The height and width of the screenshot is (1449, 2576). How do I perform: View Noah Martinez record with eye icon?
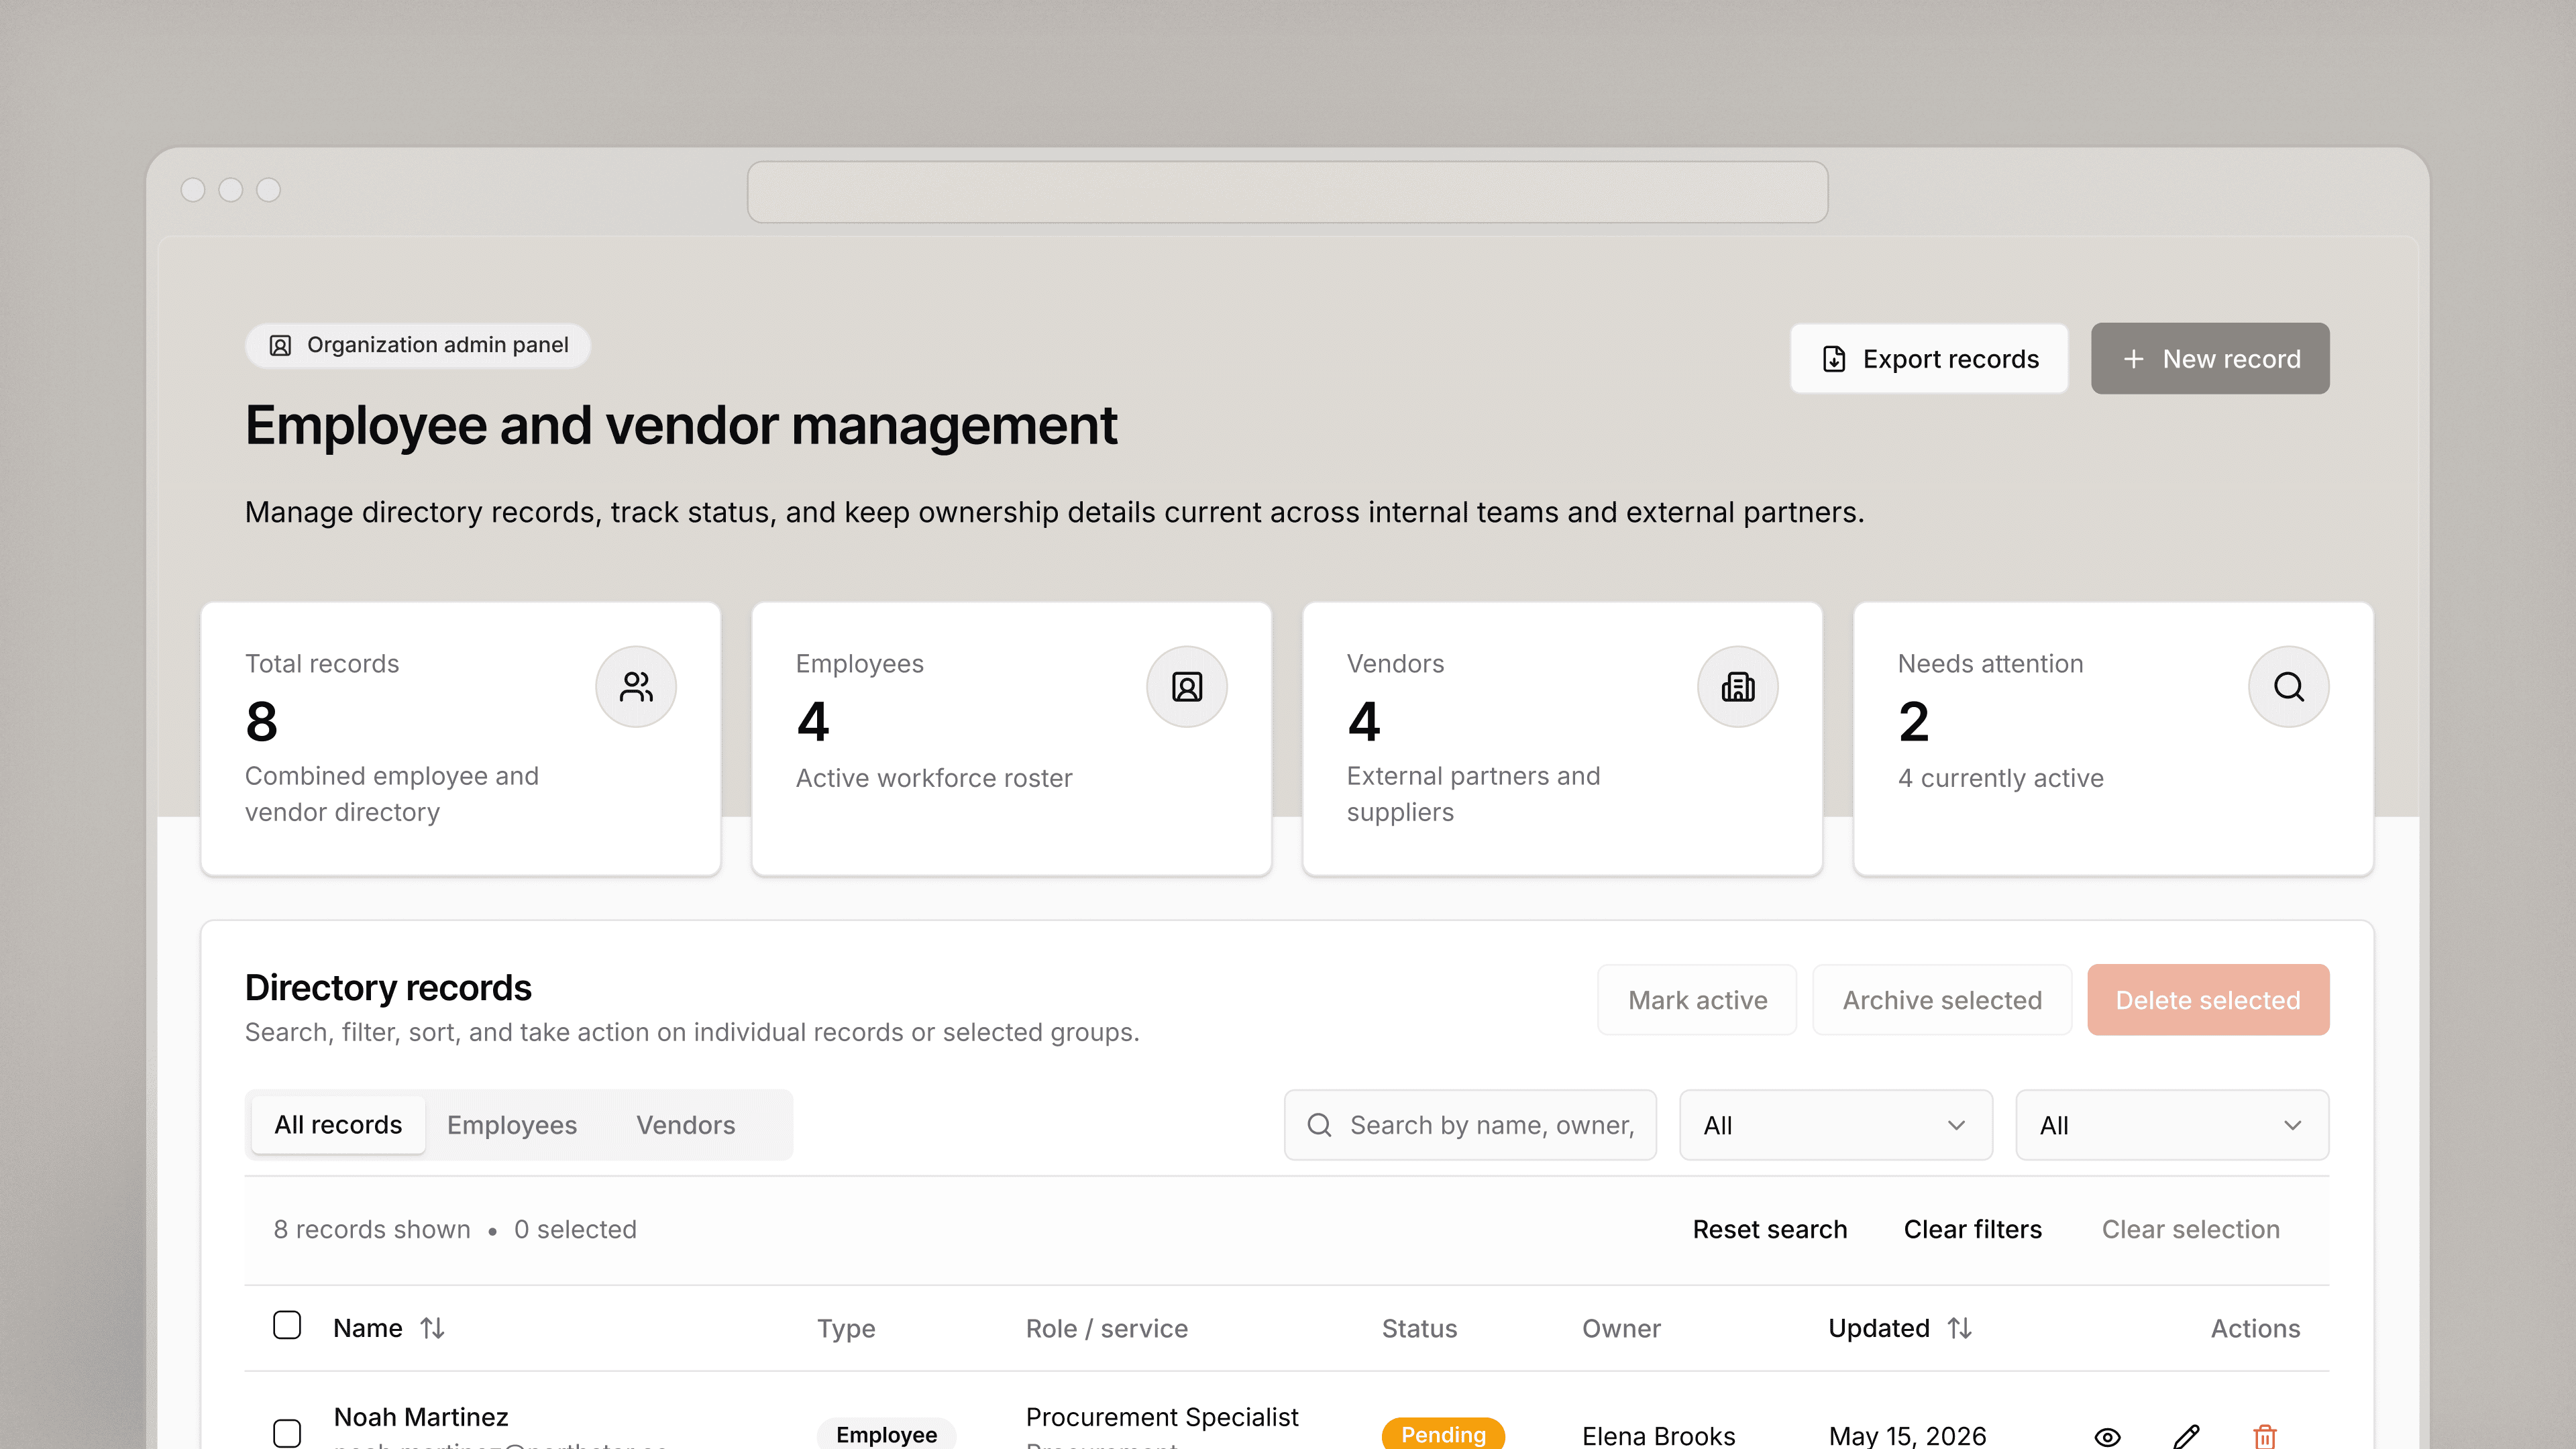click(x=2107, y=1437)
